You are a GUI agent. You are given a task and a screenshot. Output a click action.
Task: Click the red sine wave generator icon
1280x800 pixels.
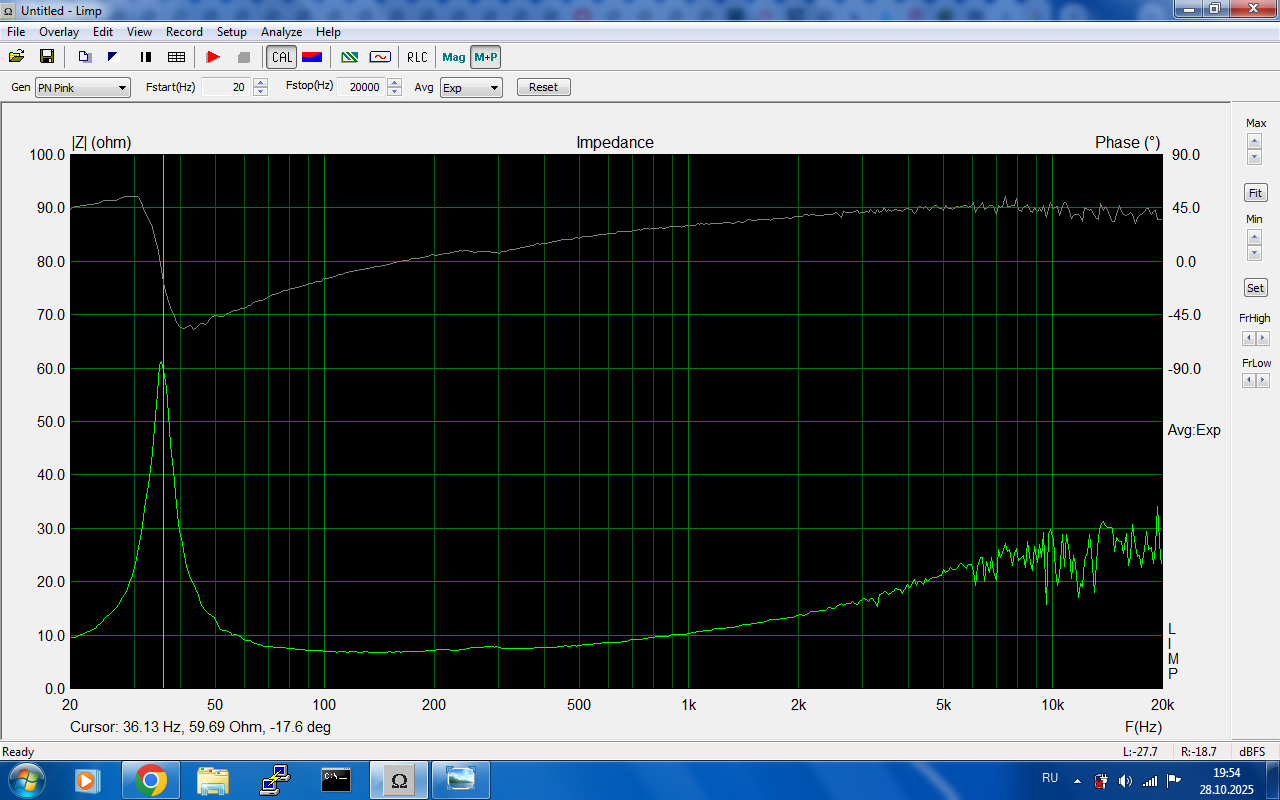click(x=380, y=57)
